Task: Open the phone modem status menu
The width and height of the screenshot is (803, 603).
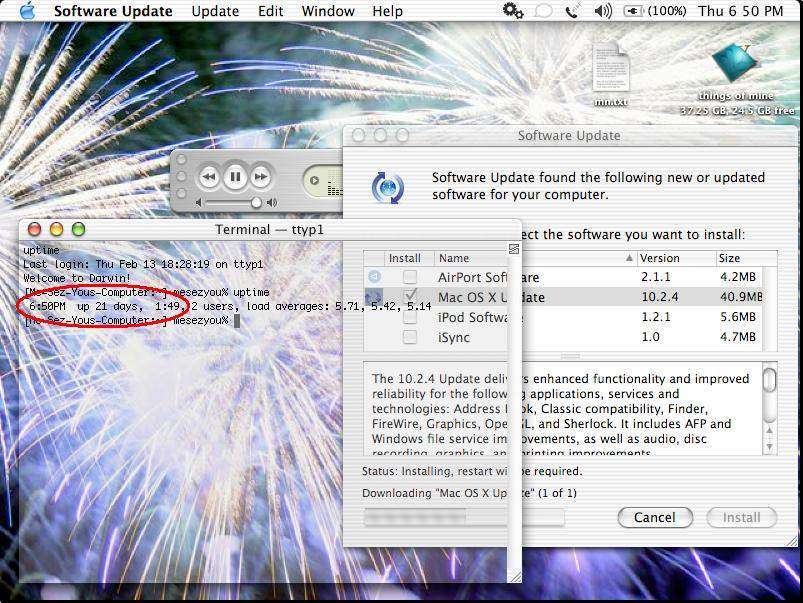Action: point(572,11)
